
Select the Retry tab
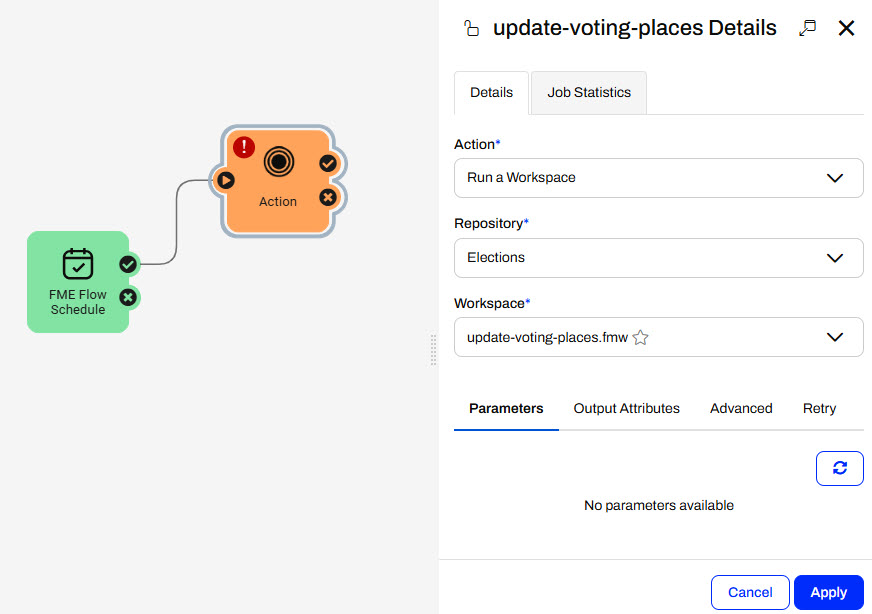[819, 408]
